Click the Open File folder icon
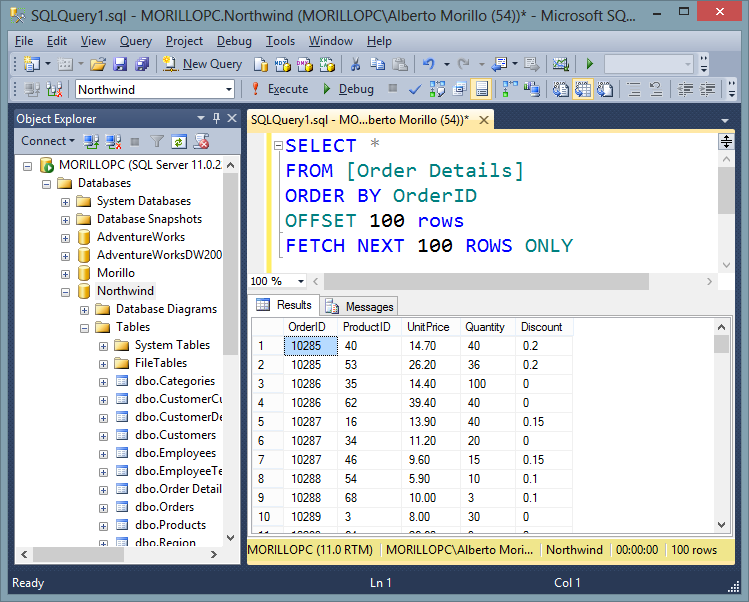 (98, 64)
